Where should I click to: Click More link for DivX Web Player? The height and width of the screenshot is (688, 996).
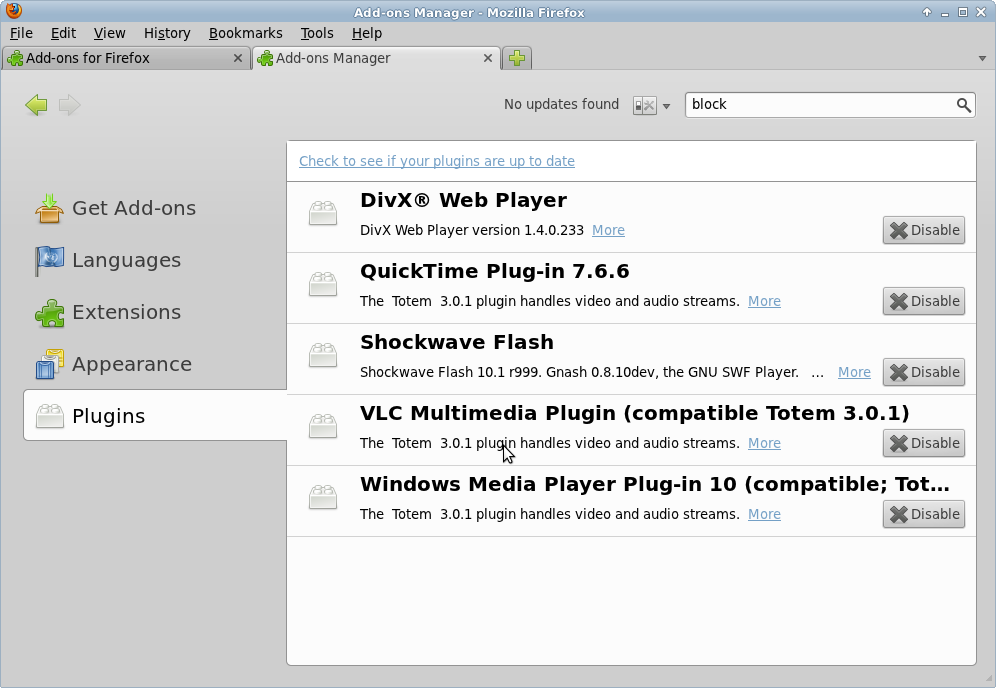pyautogui.click(x=609, y=230)
